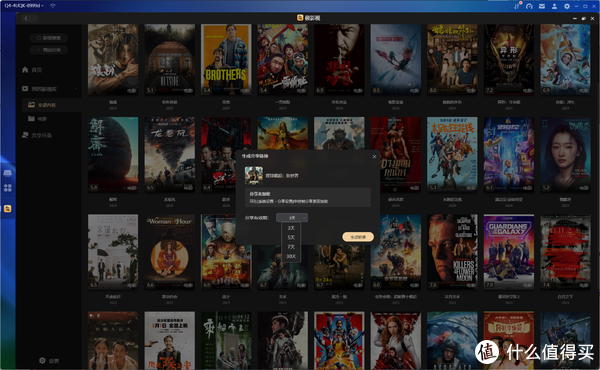Screen dimensions: 600x370
Task: Collapse the media library section chevron
Action: click(x=76, y=89)
